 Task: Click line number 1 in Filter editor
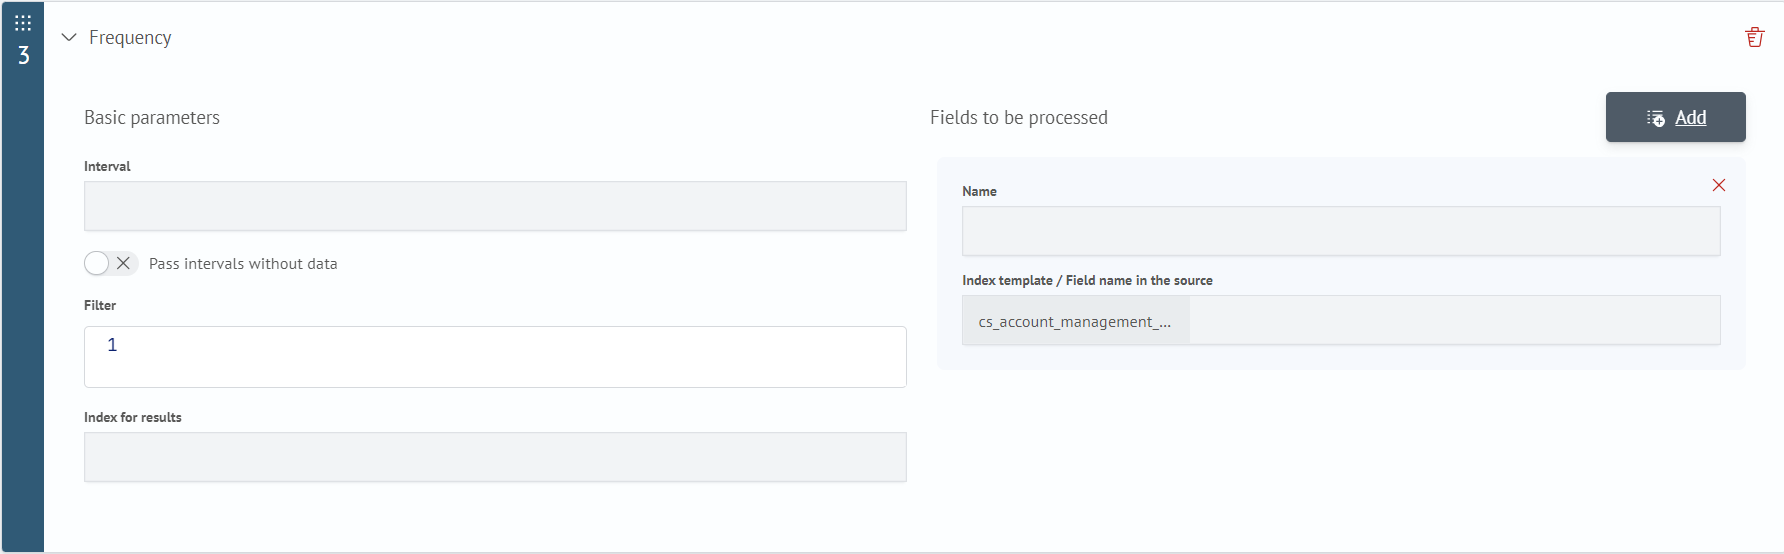(112, 345)
